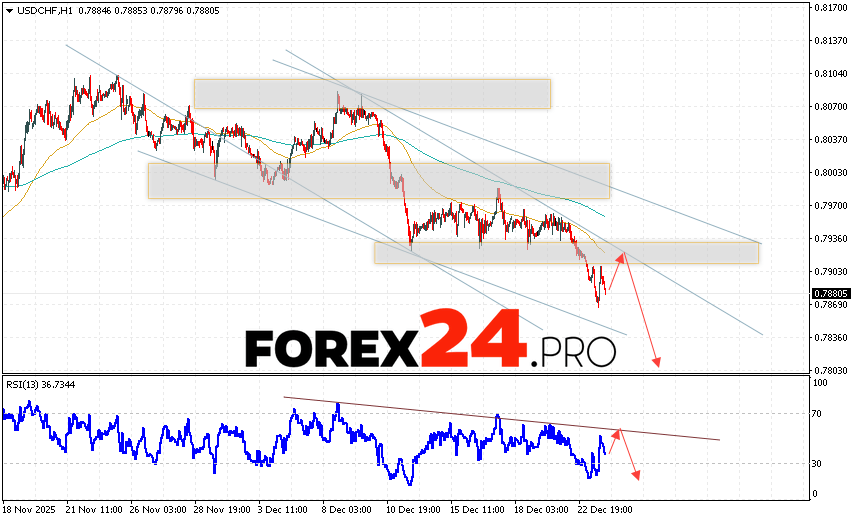Click the orange 24 in the logo

[472, 340]
